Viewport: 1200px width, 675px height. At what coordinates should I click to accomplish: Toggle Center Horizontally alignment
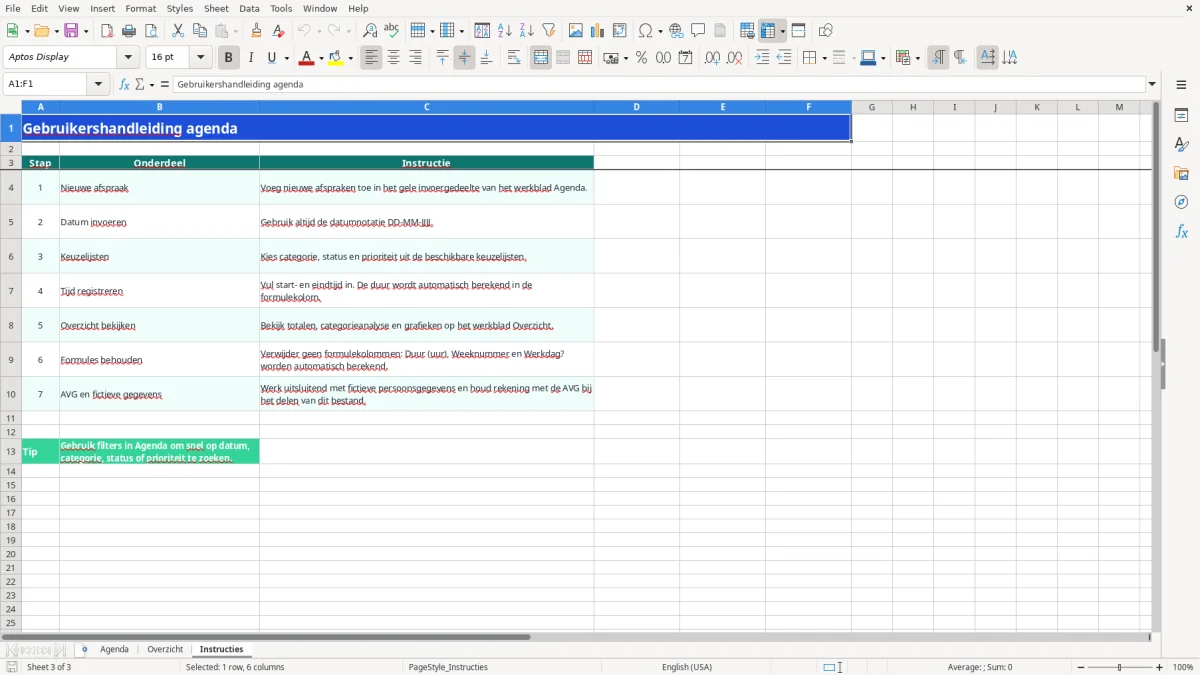tap(393, 58)
